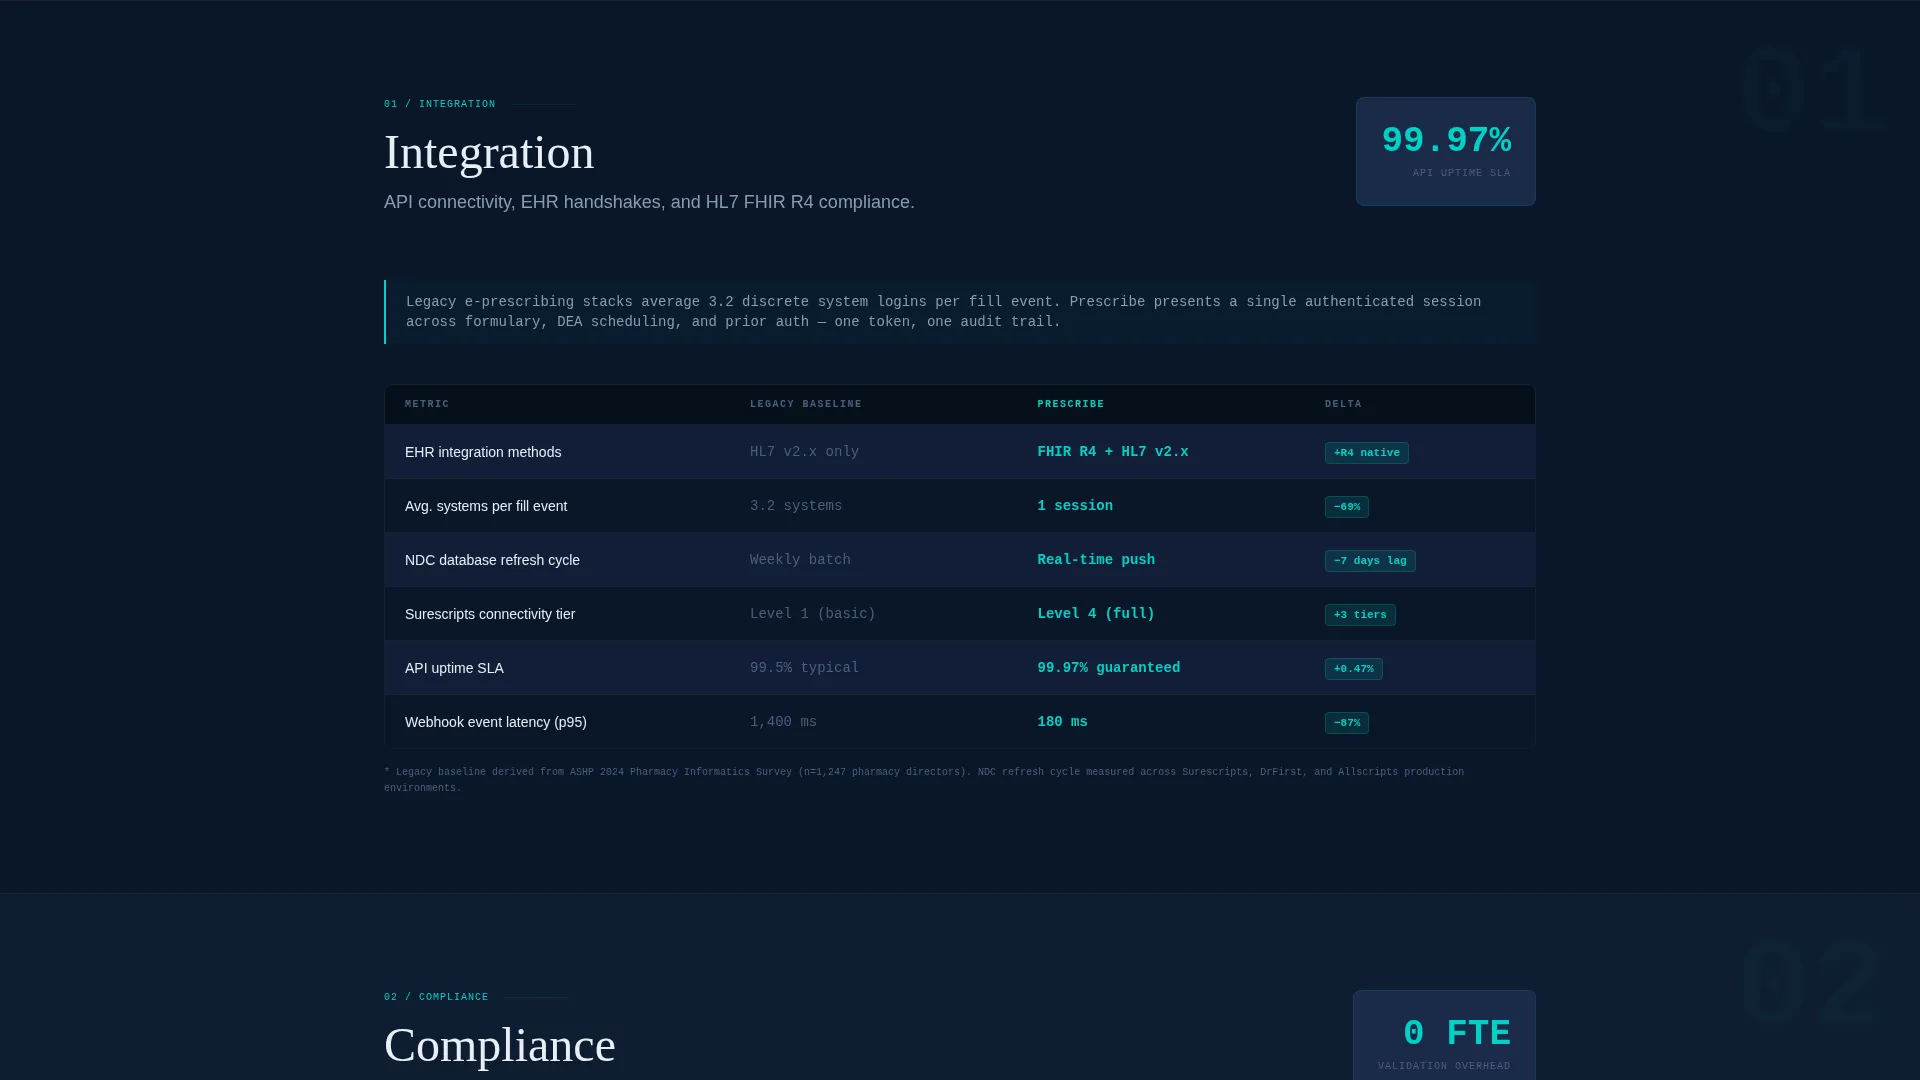Image resolution: width=1920 pixels, height=1080 pixels.
Task: Click the 'Level 4 (full)' value
Action: coord(1096,614)
